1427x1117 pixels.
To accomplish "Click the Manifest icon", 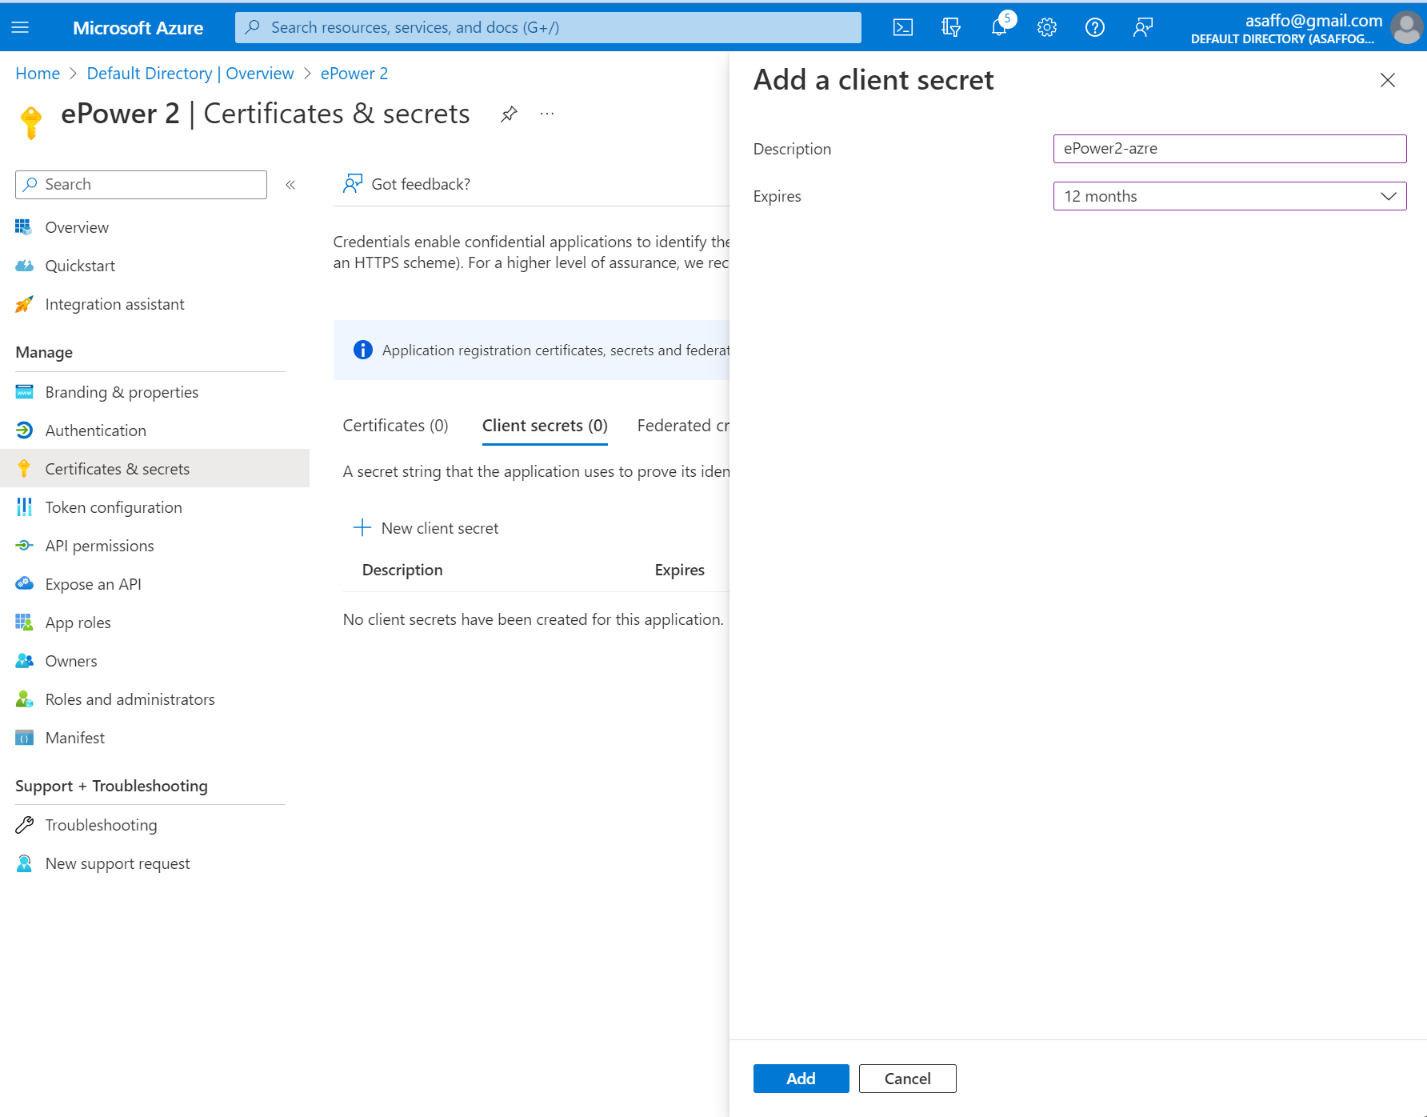I will (x=24, y=738).
